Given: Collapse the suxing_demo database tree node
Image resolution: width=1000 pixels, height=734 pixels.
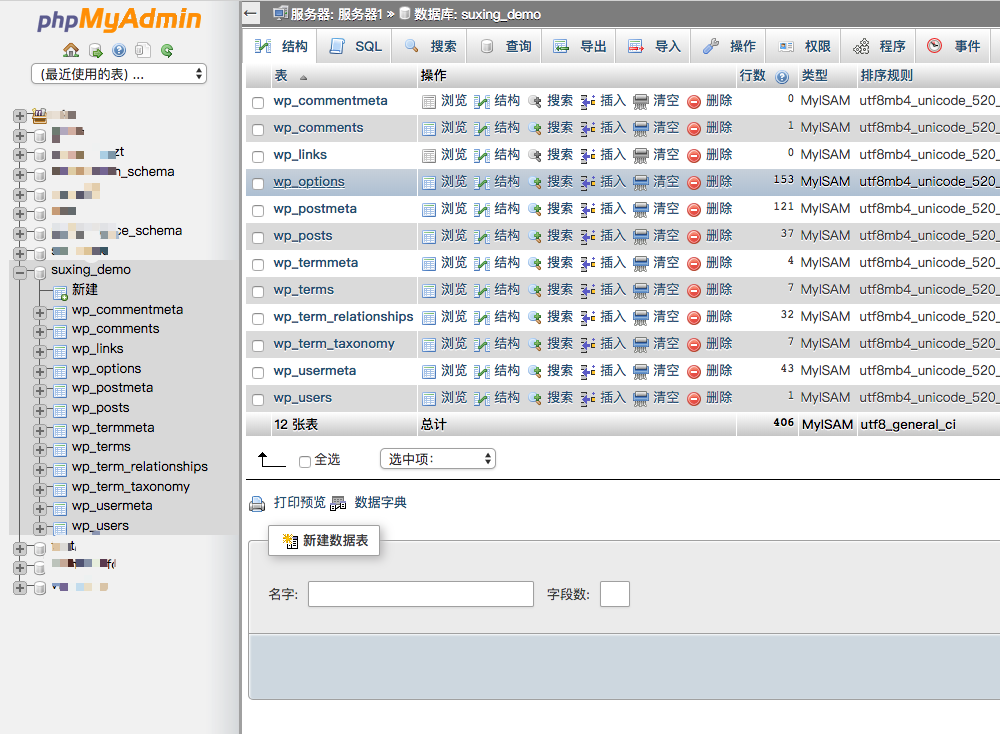Looking at the screenshot, I should [20, 273].
